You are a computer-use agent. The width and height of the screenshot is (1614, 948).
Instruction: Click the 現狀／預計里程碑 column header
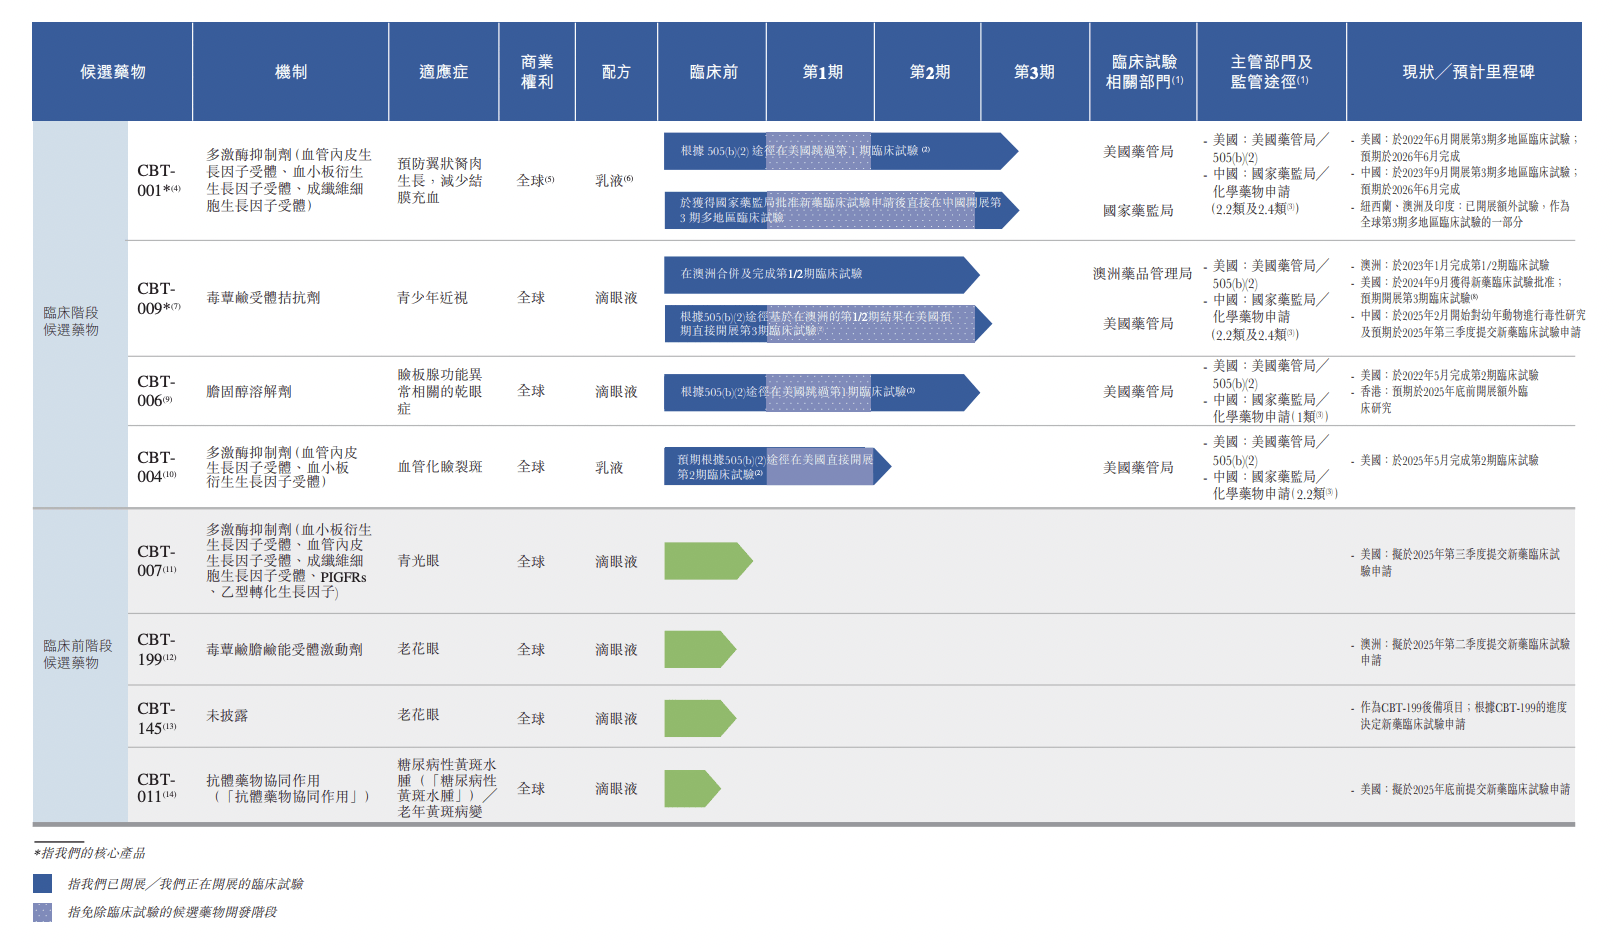(x=1467, y=72)
